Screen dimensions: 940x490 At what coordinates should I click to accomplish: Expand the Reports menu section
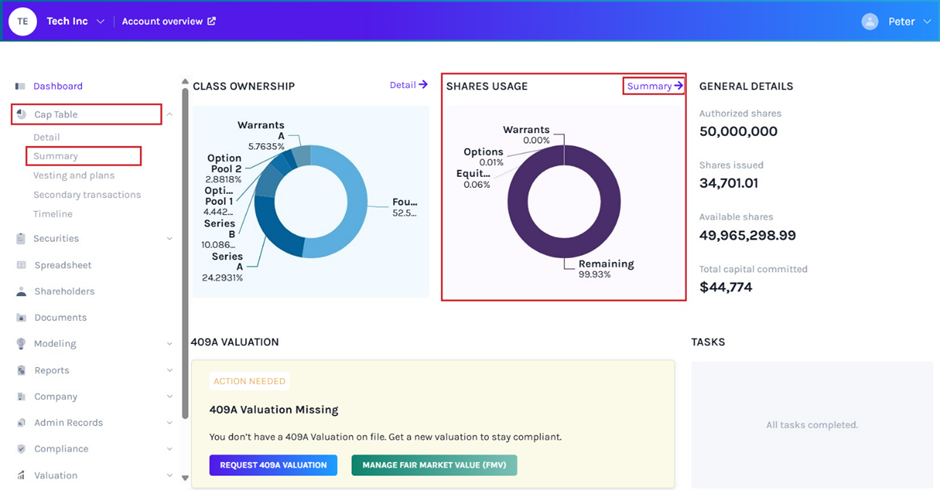169,371
